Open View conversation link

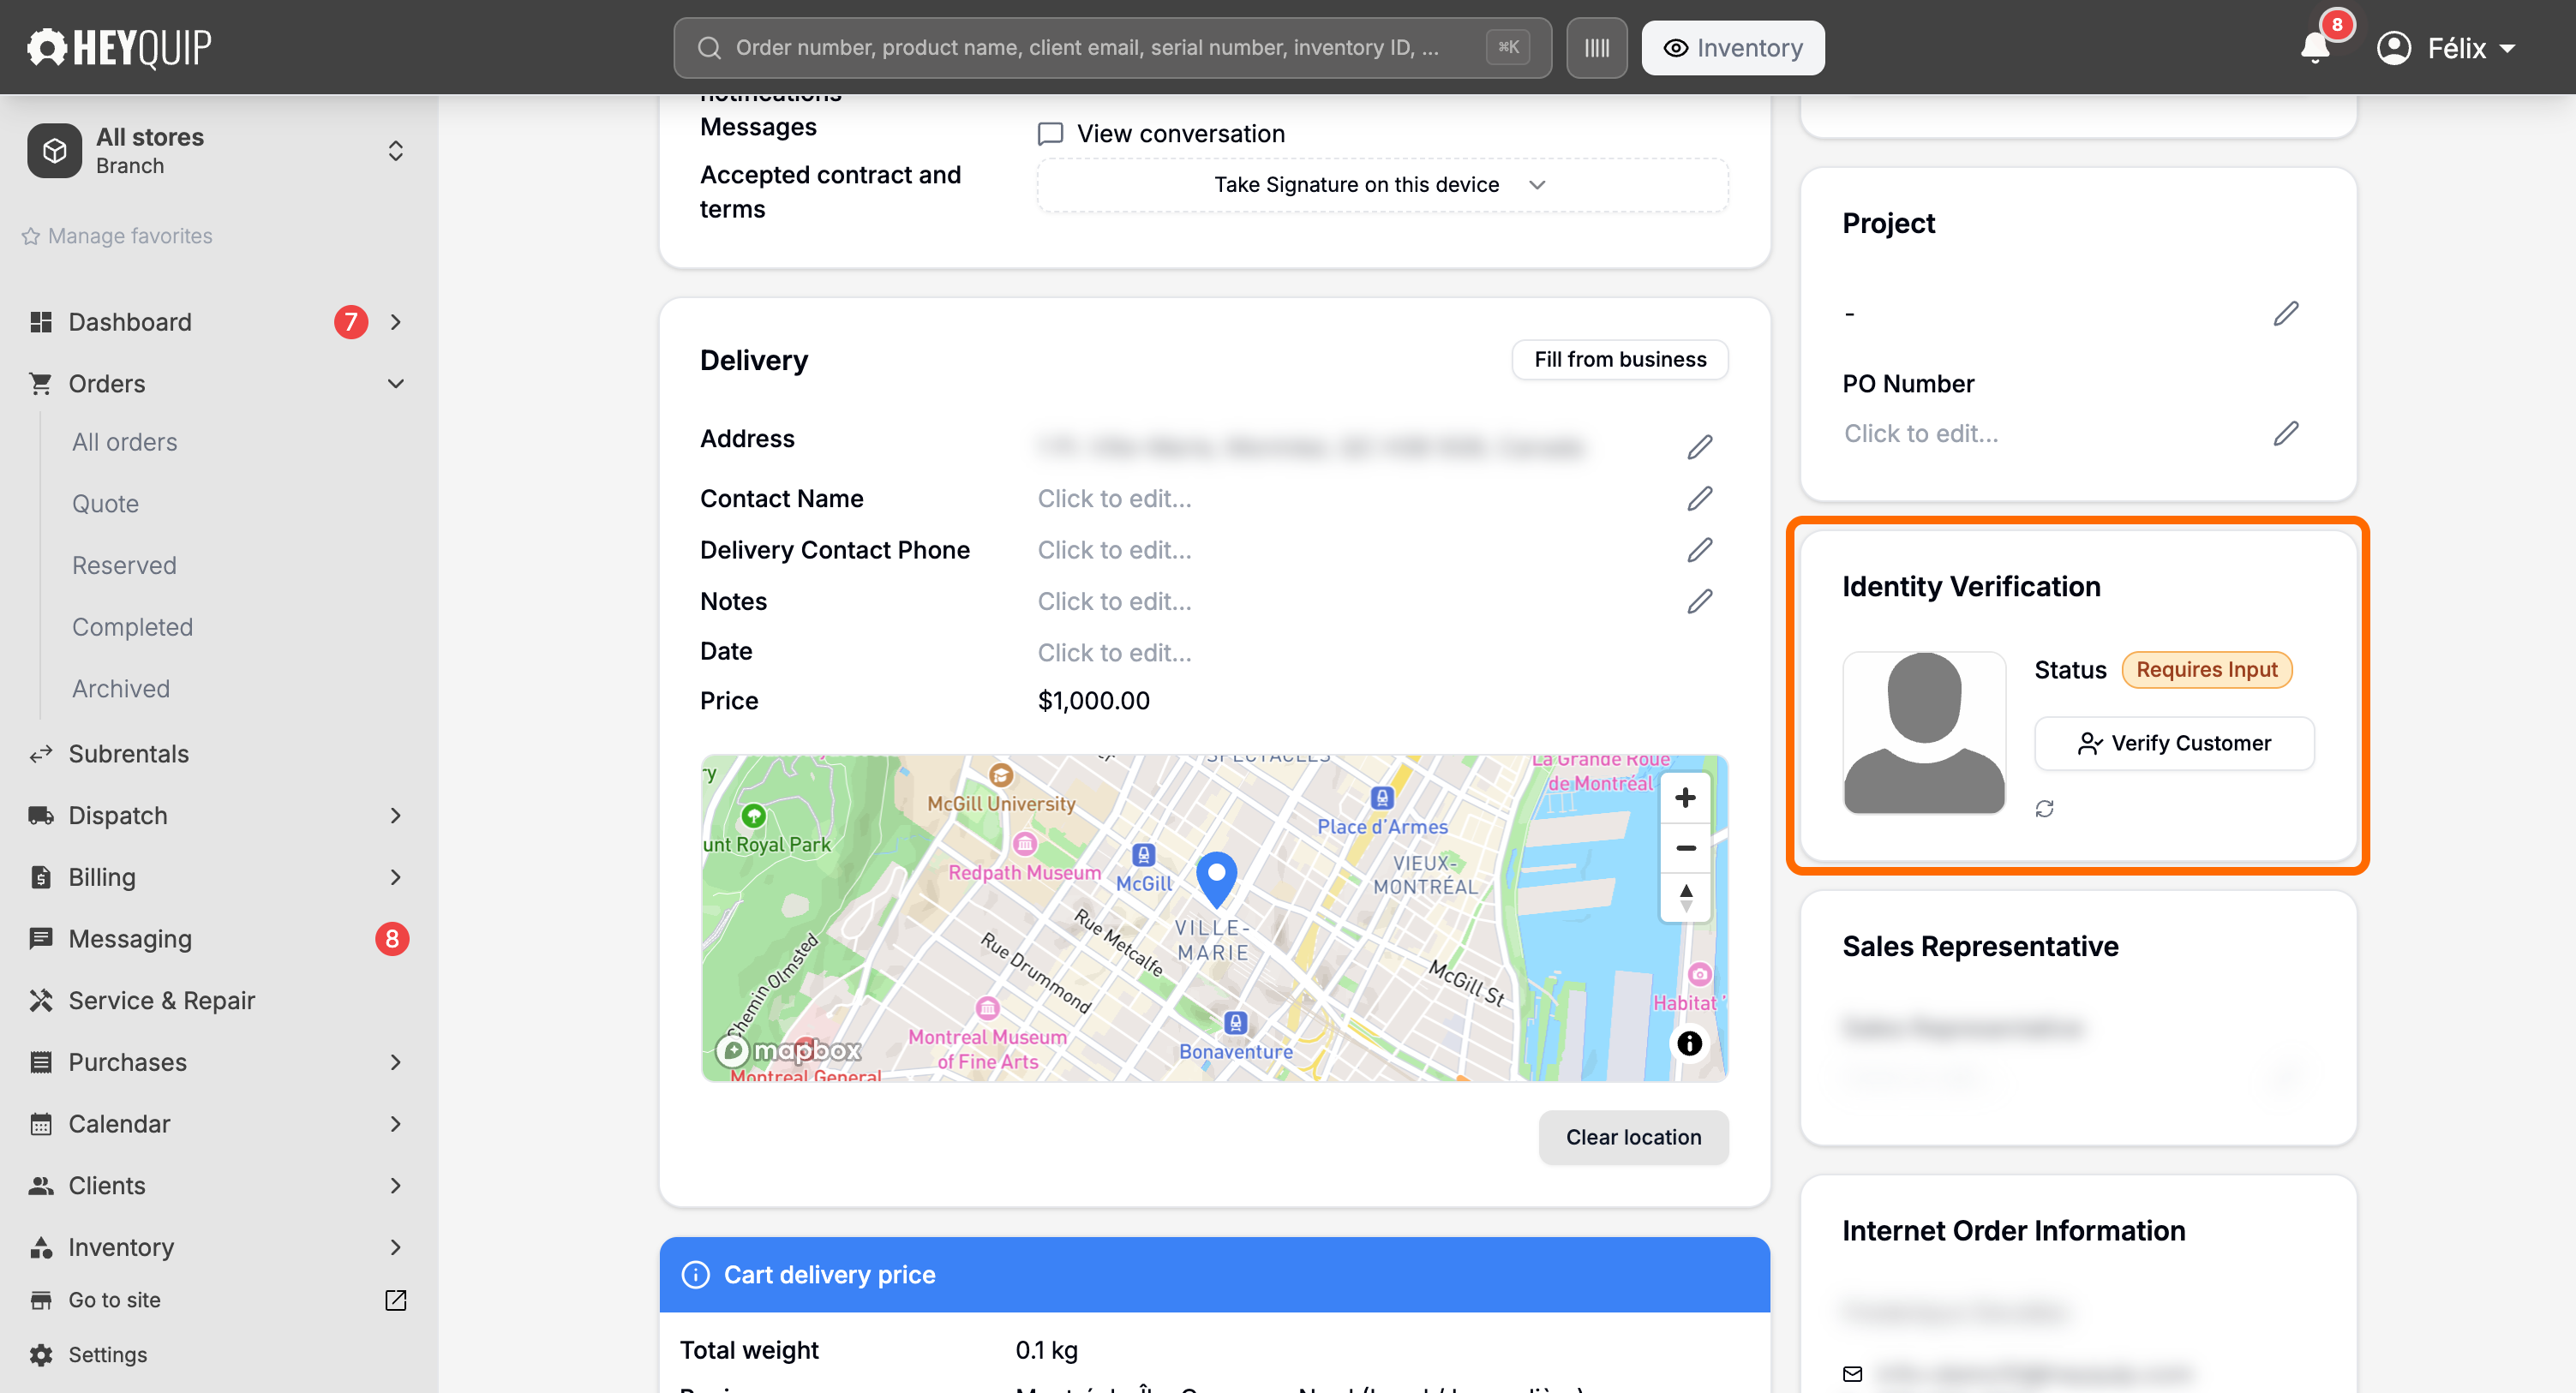pos(1161,134)
